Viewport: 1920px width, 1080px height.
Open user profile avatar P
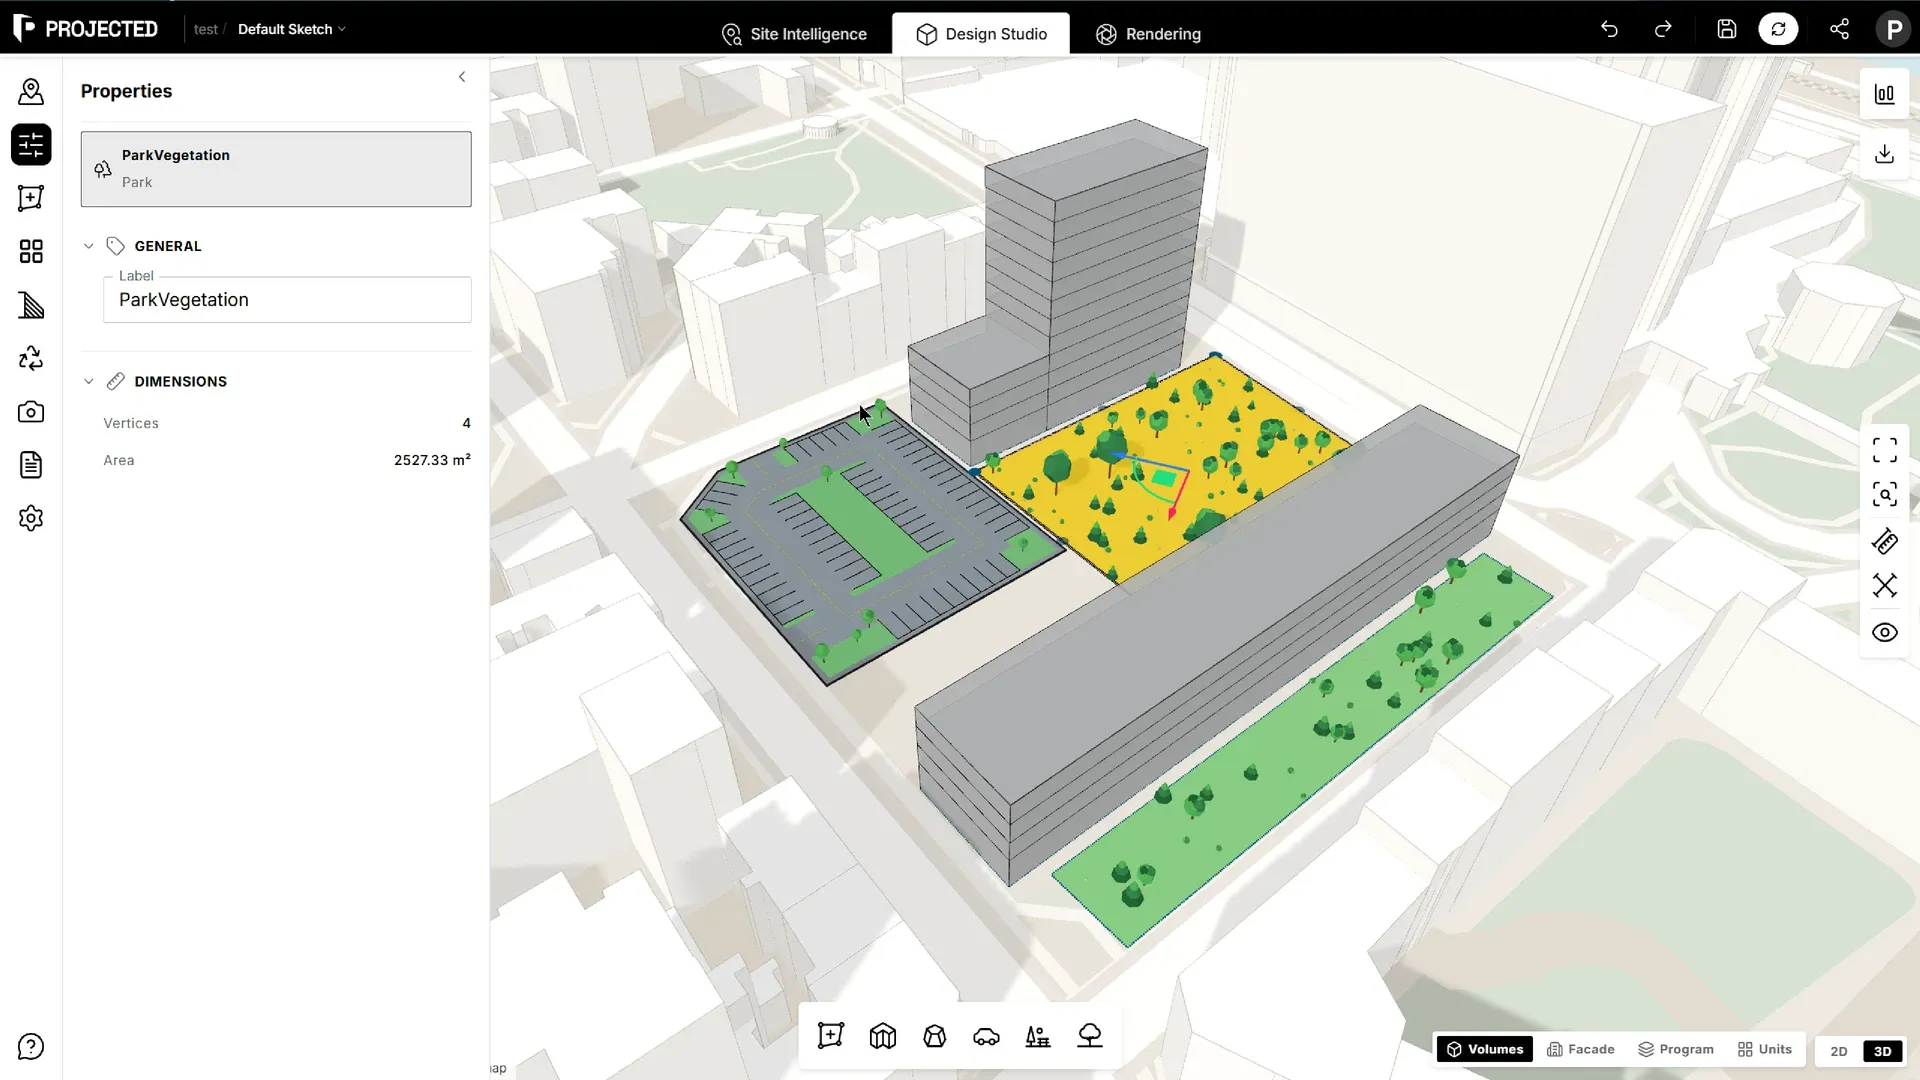[x=1893, y=29]
